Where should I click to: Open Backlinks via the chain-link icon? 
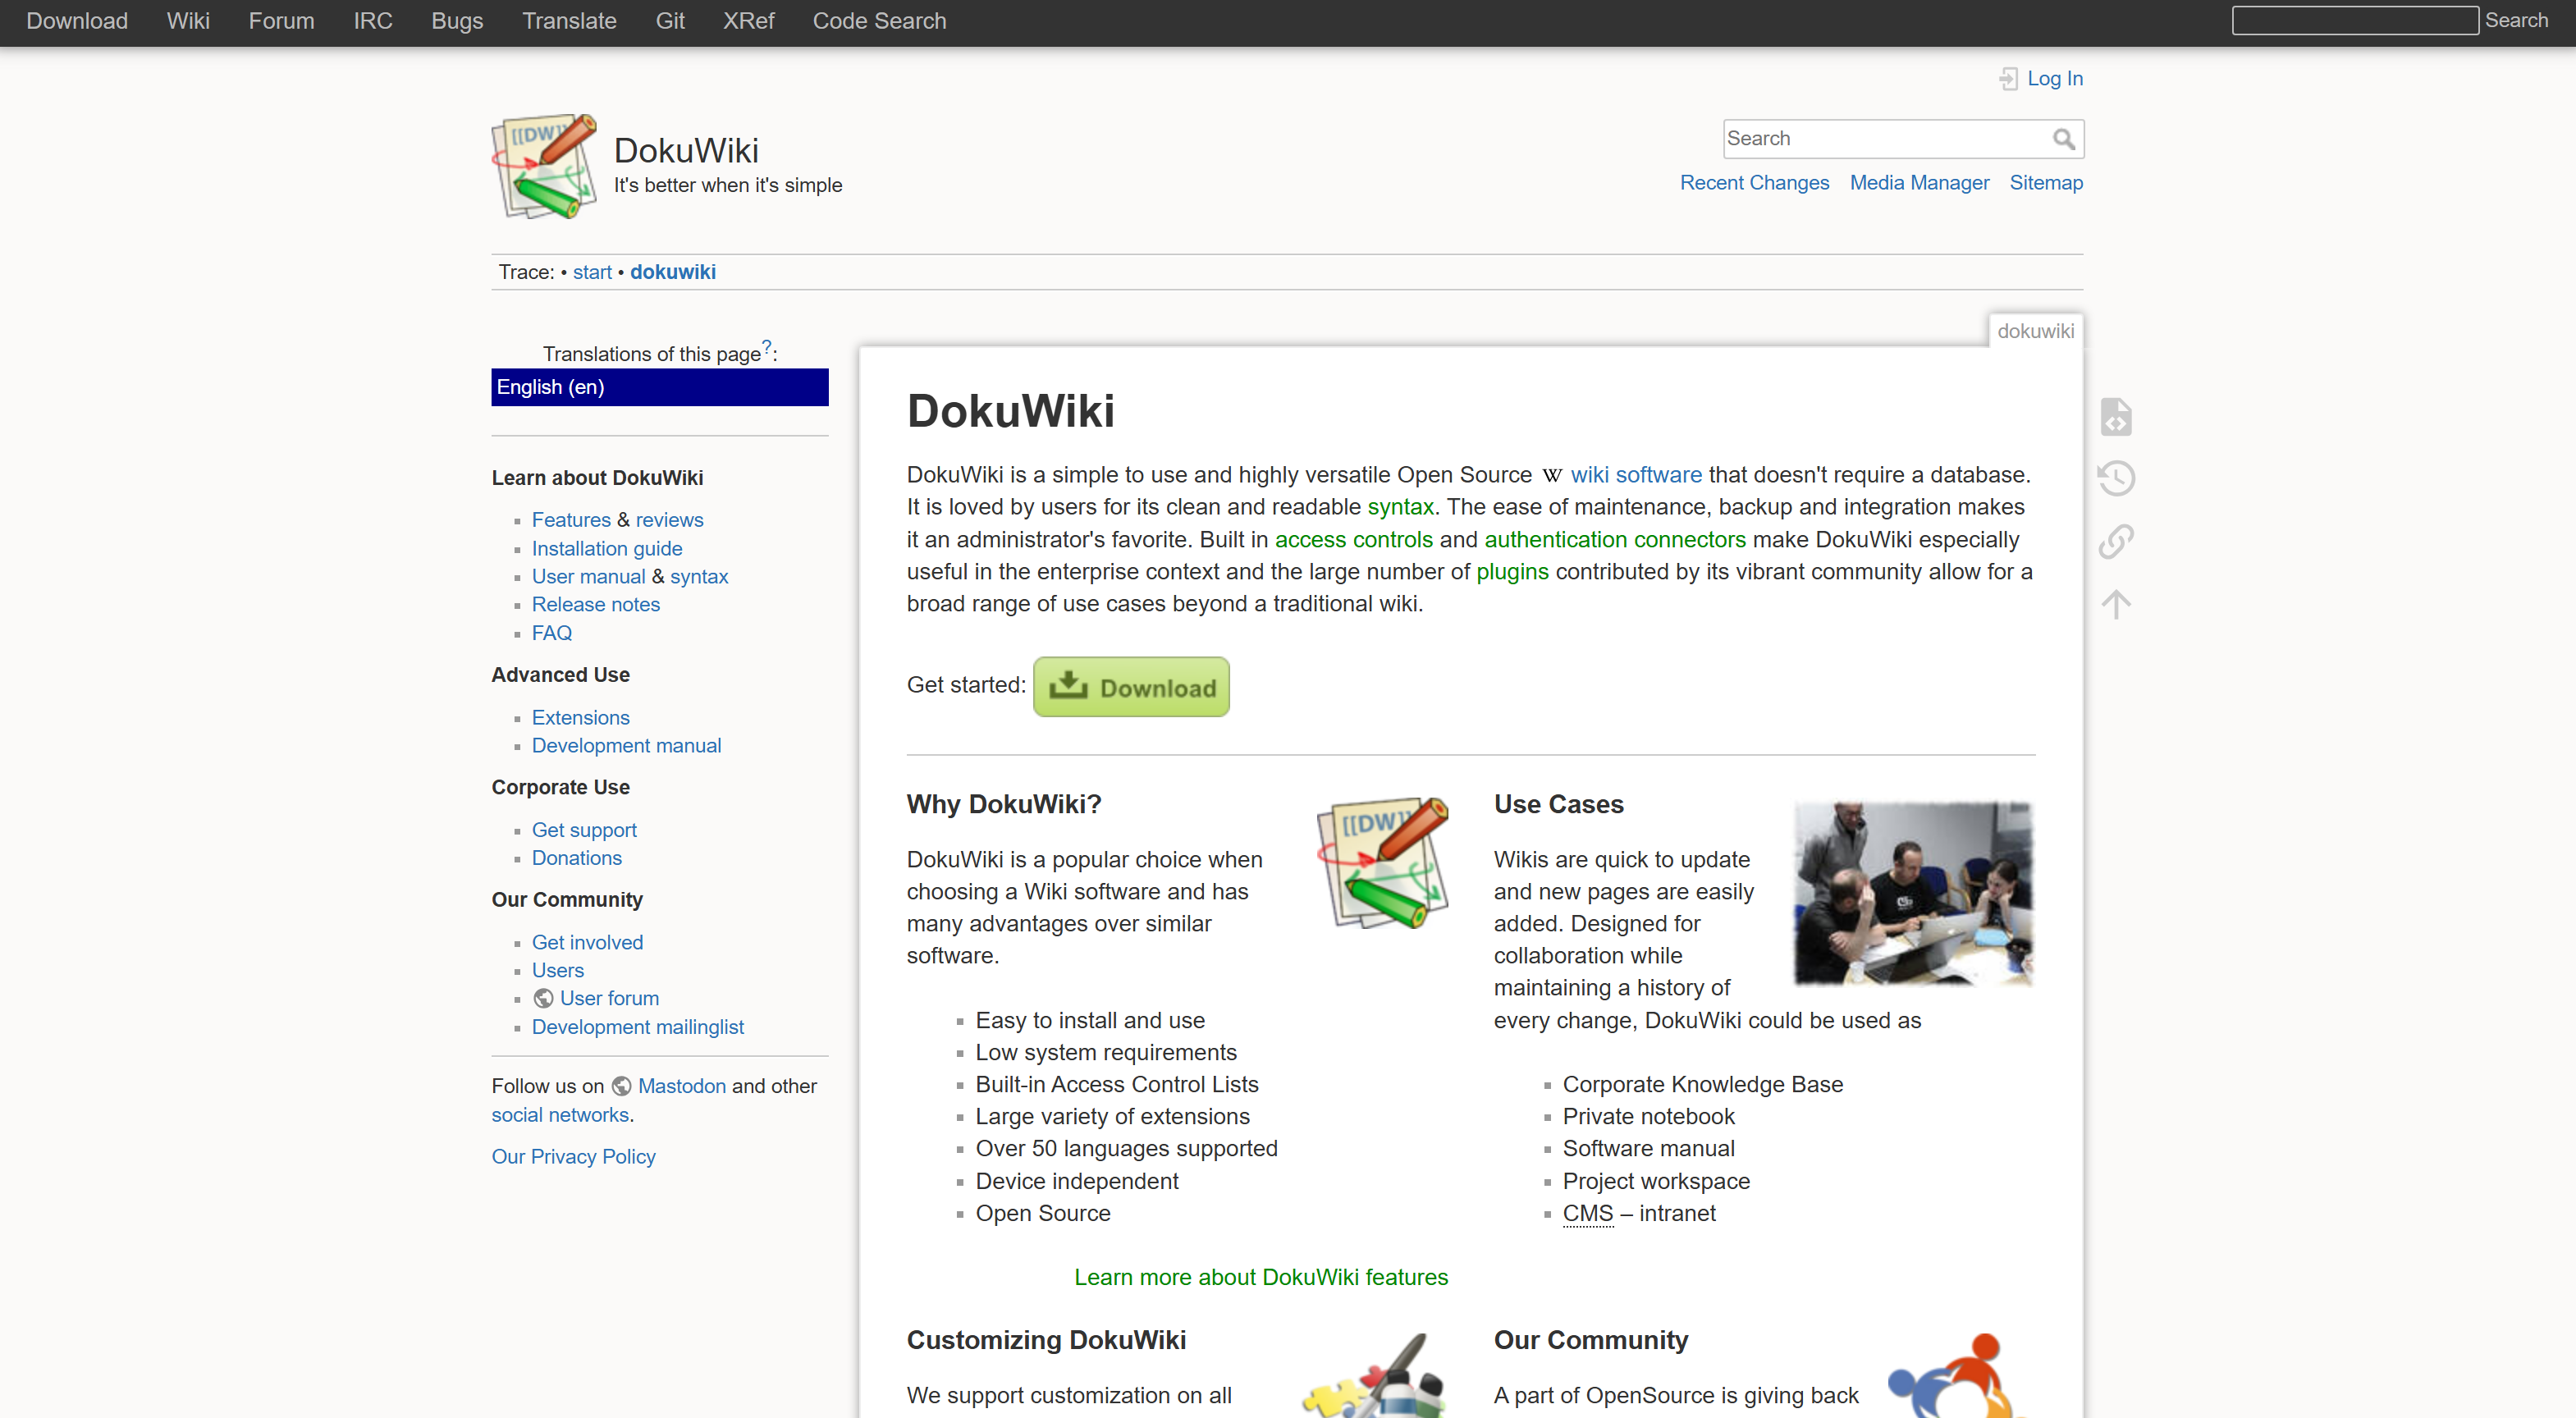click(x=2116, y=541)
